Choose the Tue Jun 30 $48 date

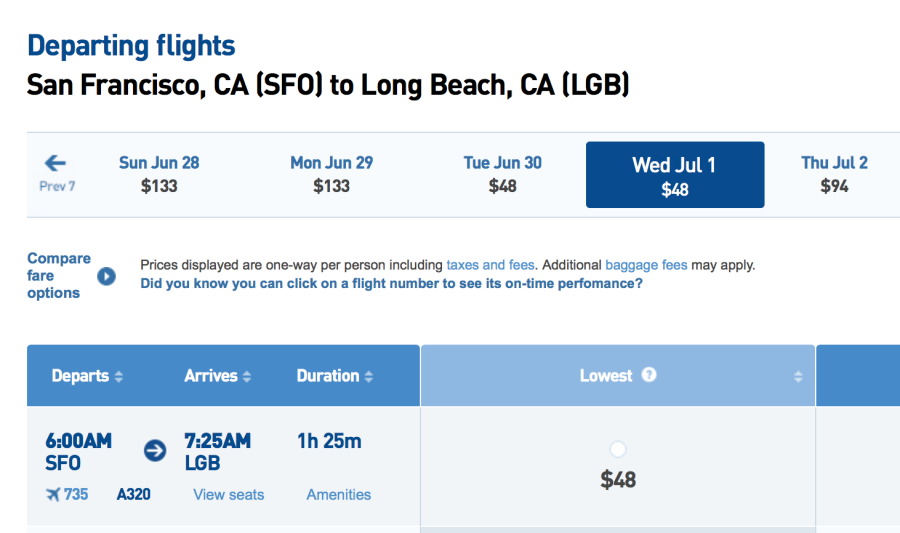coord(502,174)
